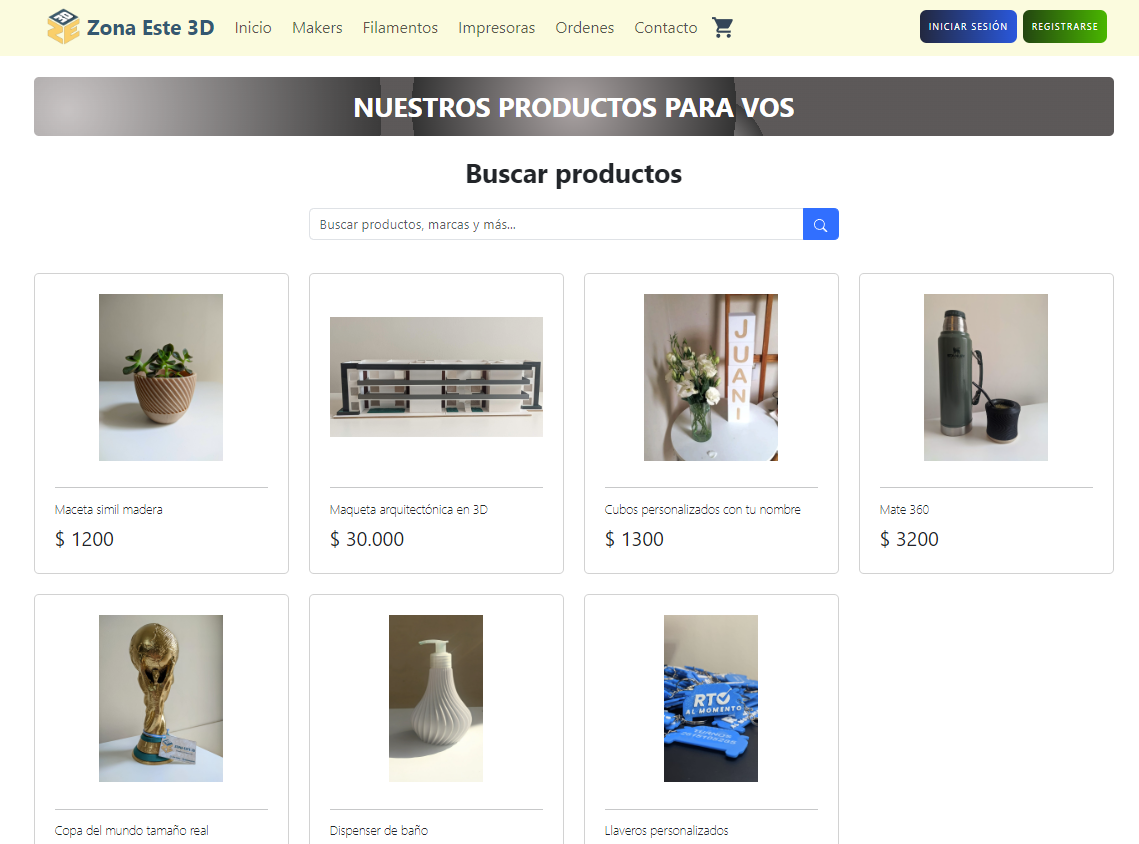View the Dispenser de baño picture
The image size is (1139, 844).
pos(436,698)
